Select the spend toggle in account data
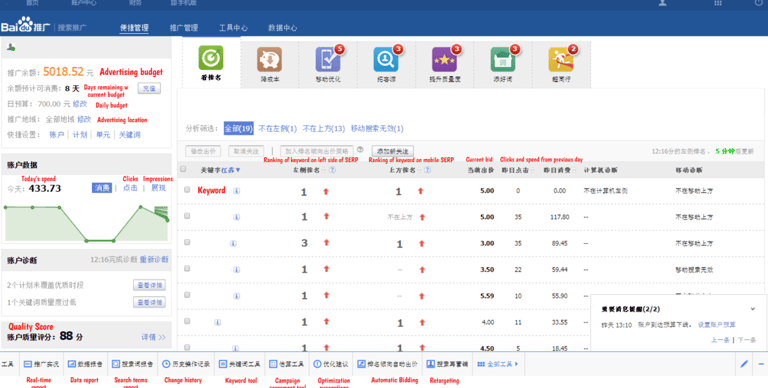The image size is (768, 388). (102, 188)
